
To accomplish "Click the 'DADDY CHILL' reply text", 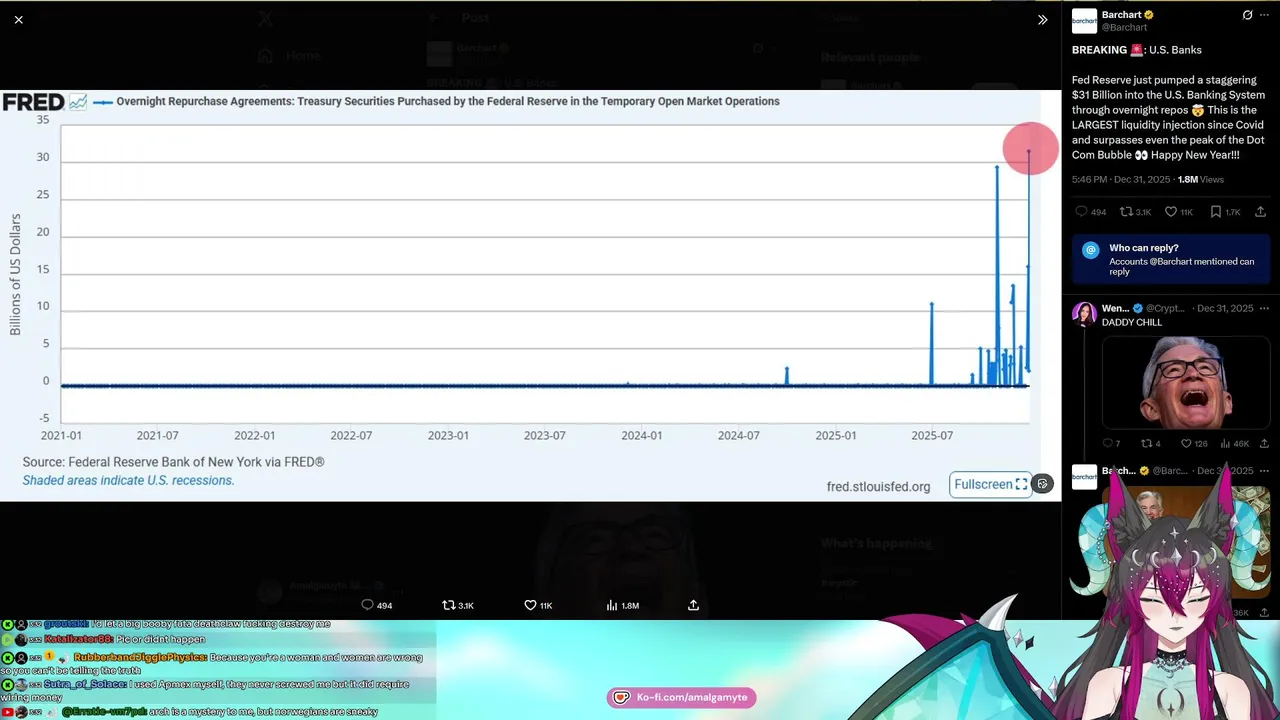I will (1132, 323).
